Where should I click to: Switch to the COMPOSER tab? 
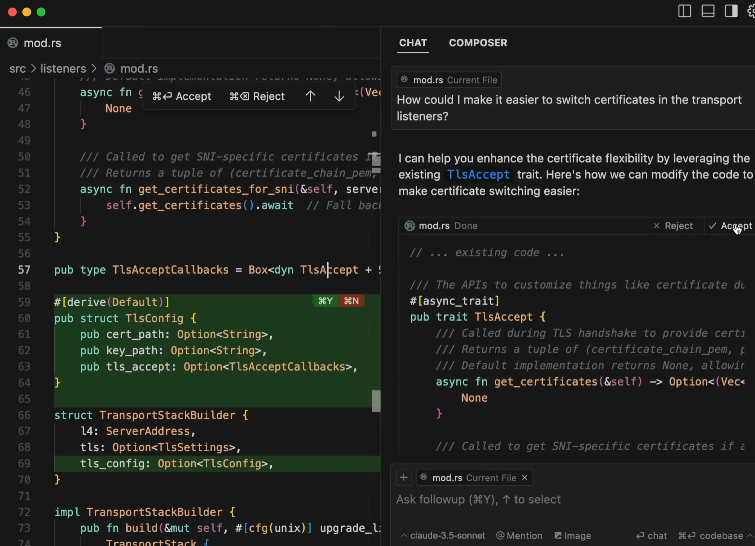[x=478, y=42]
